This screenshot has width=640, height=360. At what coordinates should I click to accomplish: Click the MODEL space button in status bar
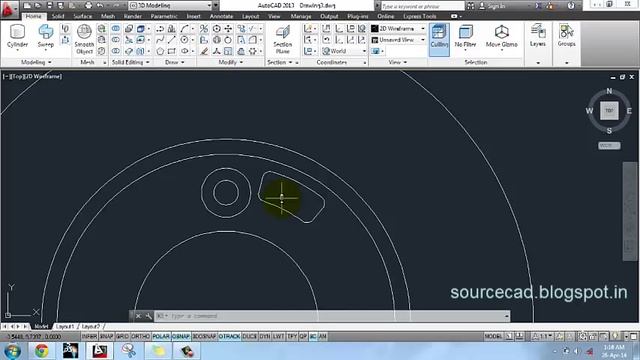click(x=493, y=336)
